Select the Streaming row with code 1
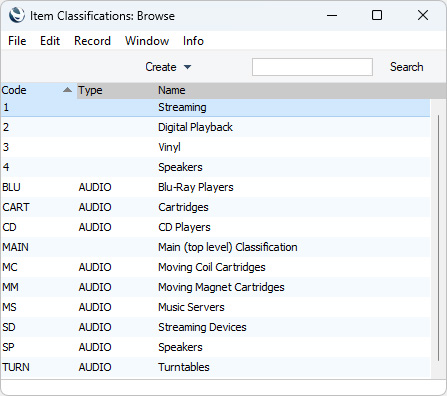Screen dimensions: 447x396 click(215, 107)
